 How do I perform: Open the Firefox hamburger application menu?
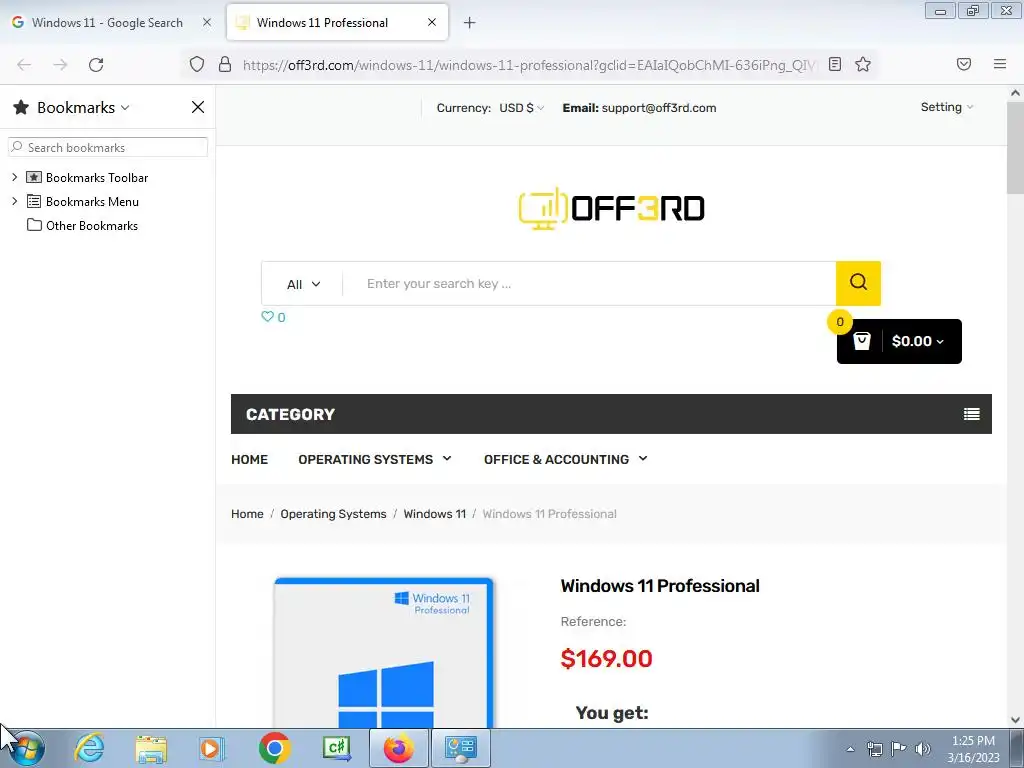999,64
